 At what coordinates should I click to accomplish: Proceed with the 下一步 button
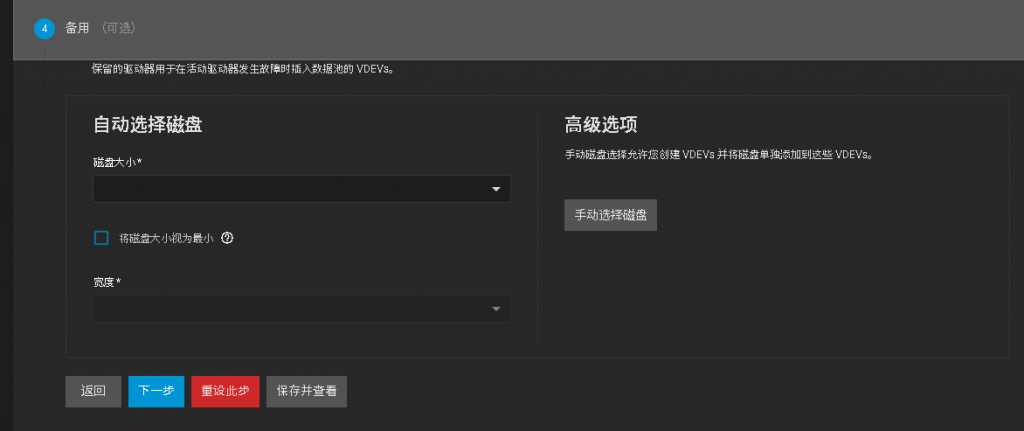pos(156,391)
